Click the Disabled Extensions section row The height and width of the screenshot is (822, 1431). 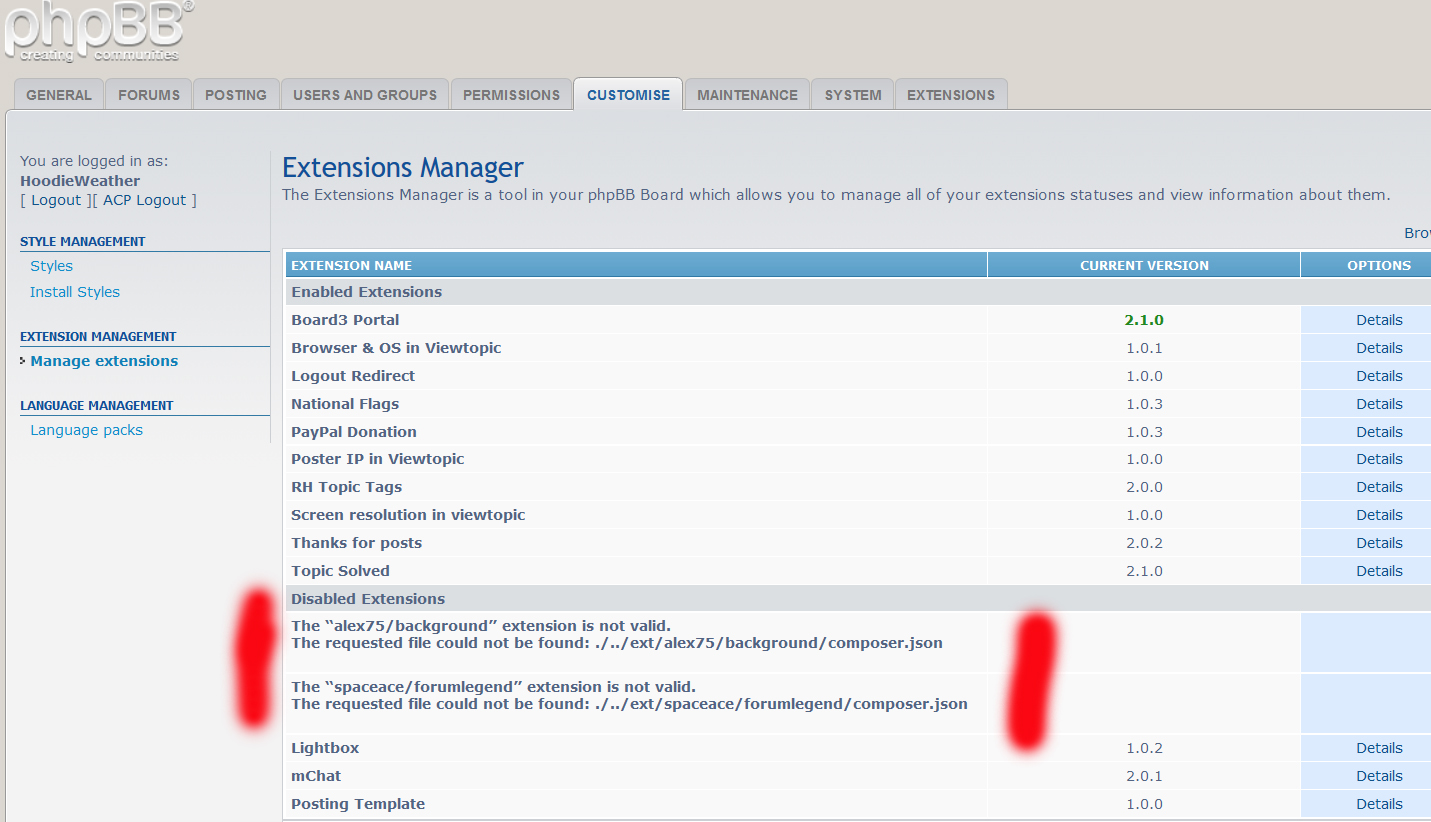tap(858, 599)
